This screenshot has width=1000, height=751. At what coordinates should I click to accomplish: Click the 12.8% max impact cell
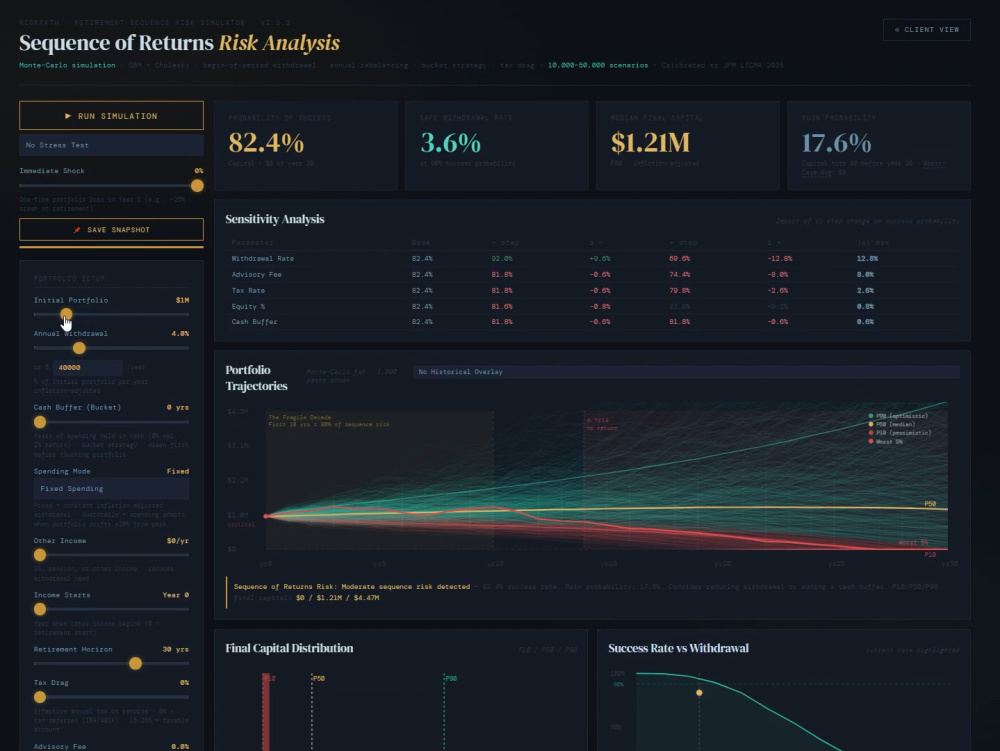click(867, 259)
